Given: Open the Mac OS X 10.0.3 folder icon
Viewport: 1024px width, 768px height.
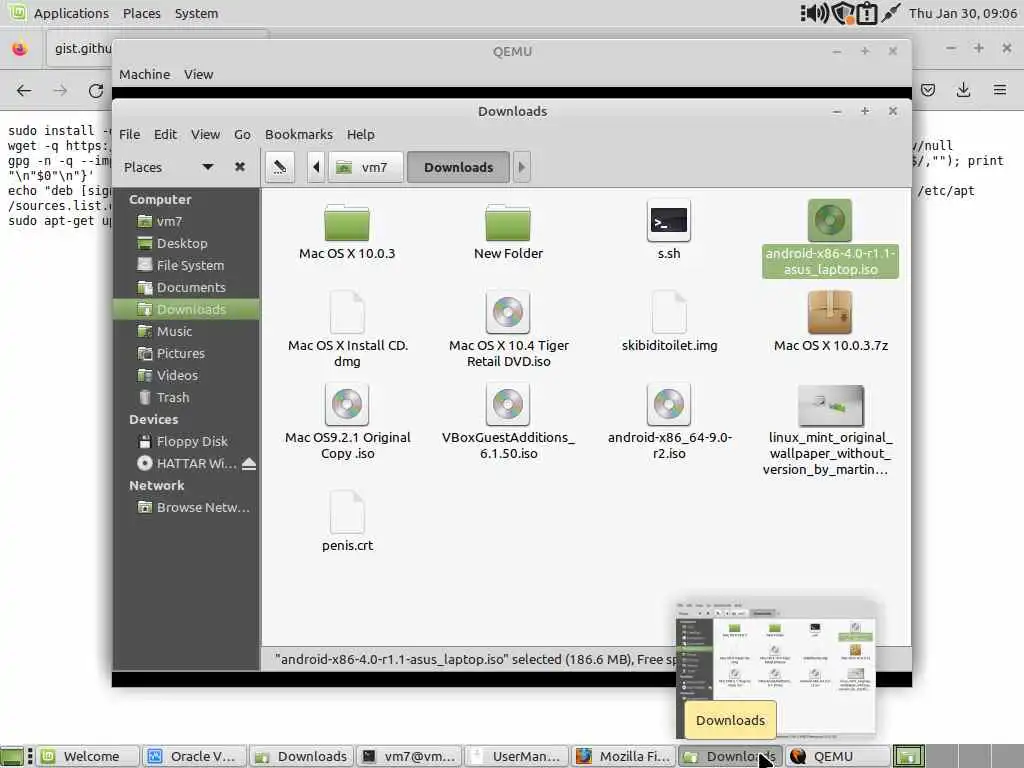Looking at the screenshot, I should click(x=347, y=222).
